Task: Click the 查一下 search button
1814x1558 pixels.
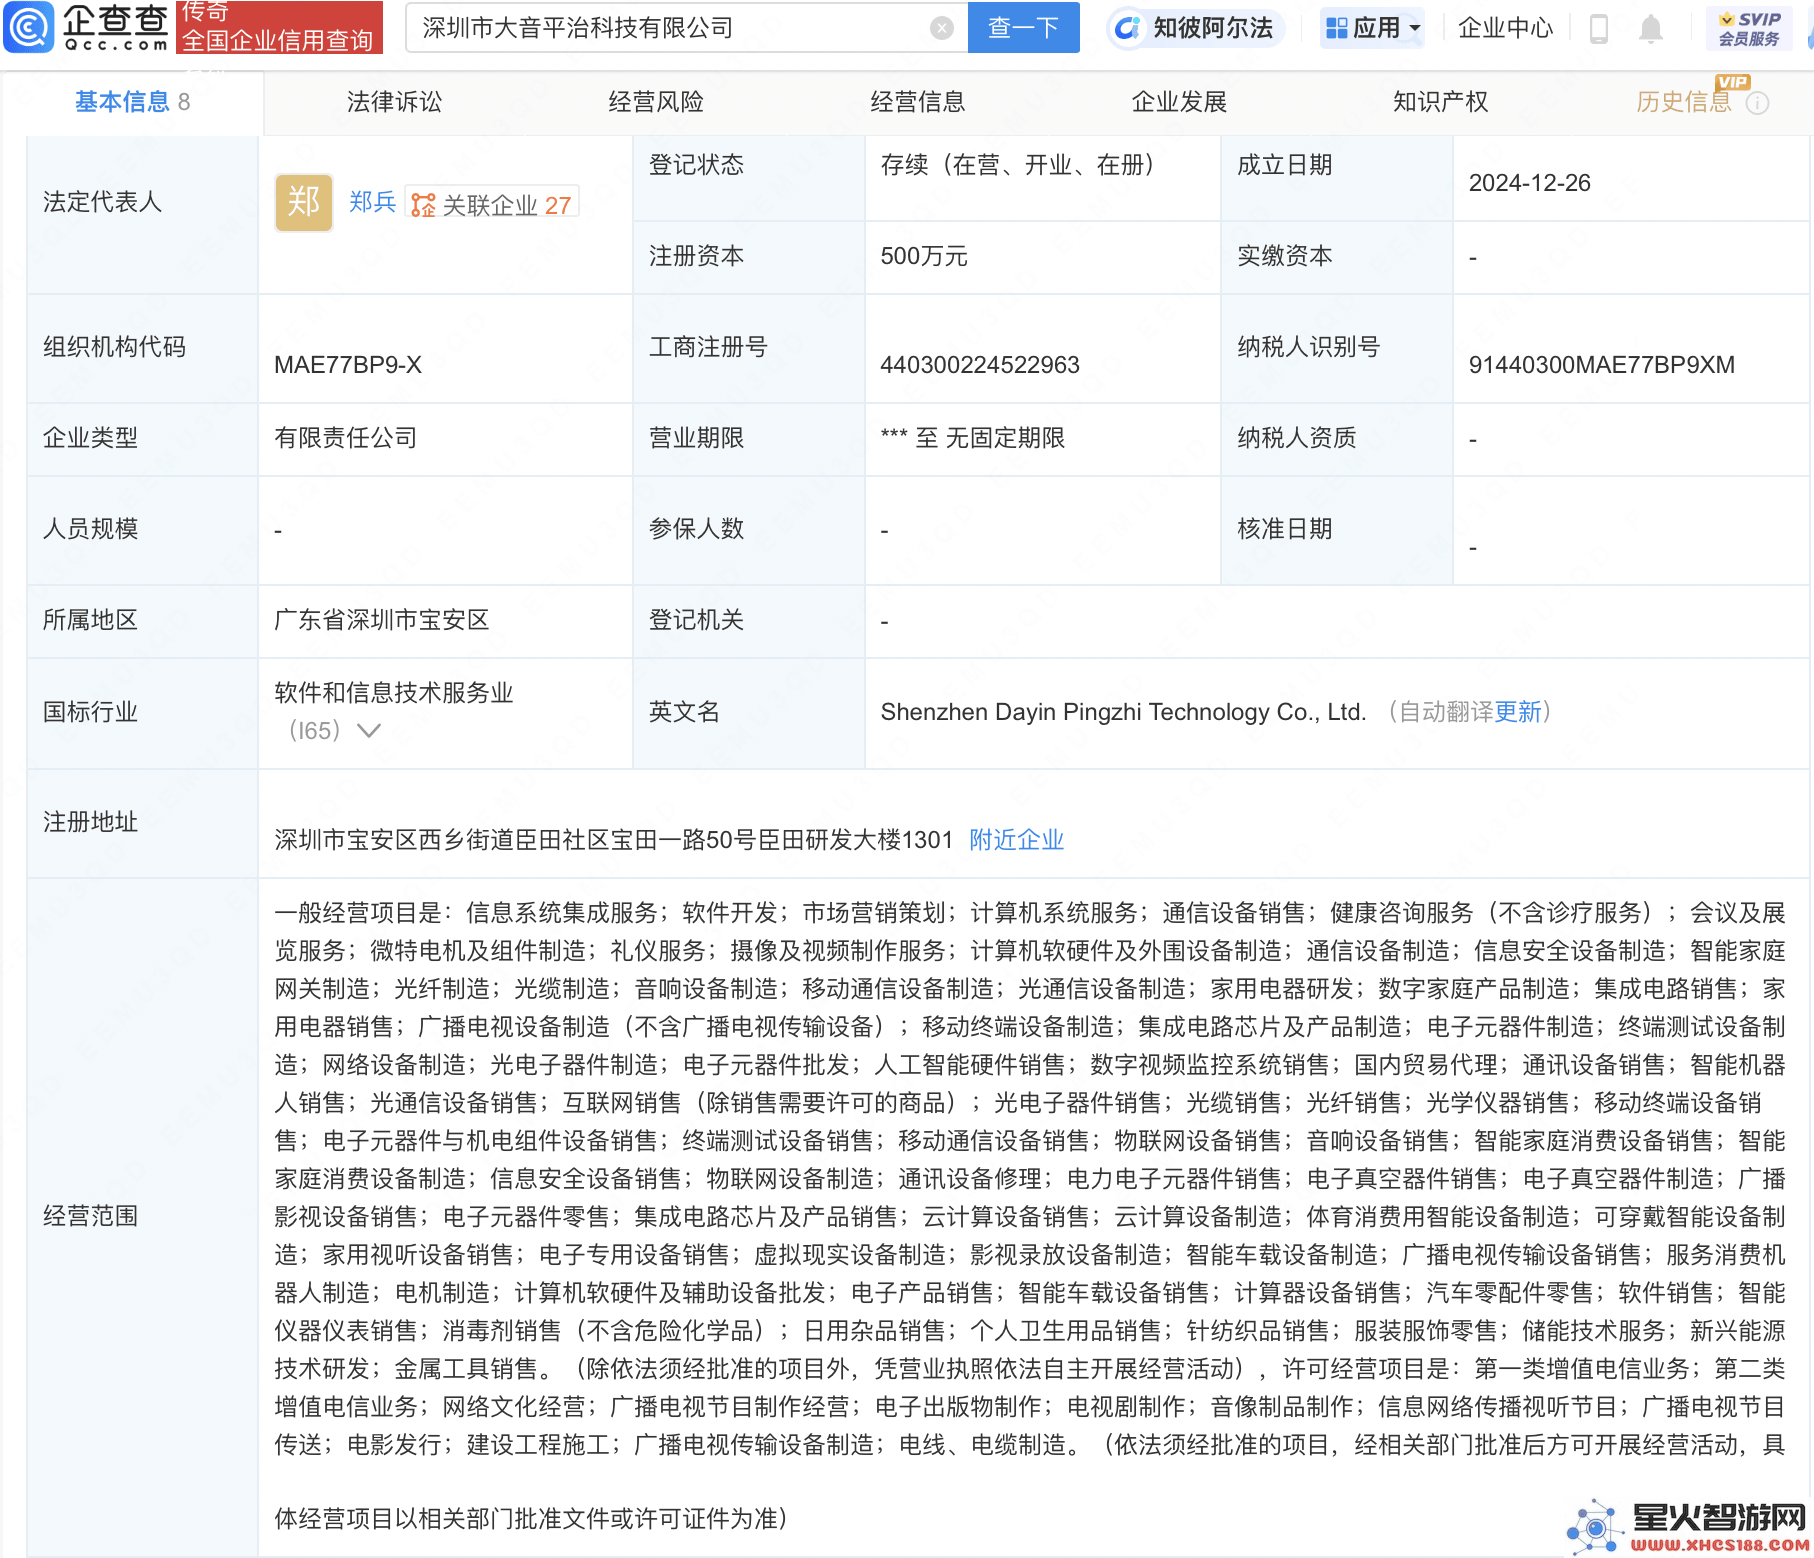Action: click(1023, 28)
